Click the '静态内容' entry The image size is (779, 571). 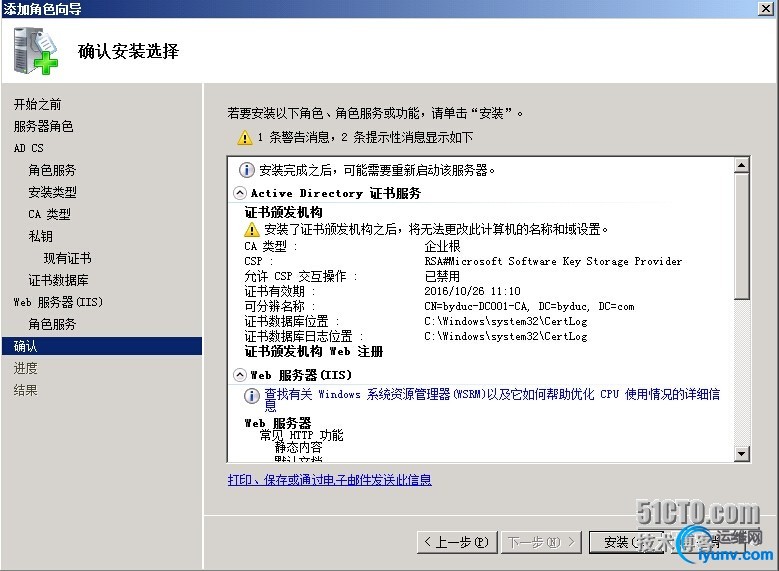click(x=299, y=447)
